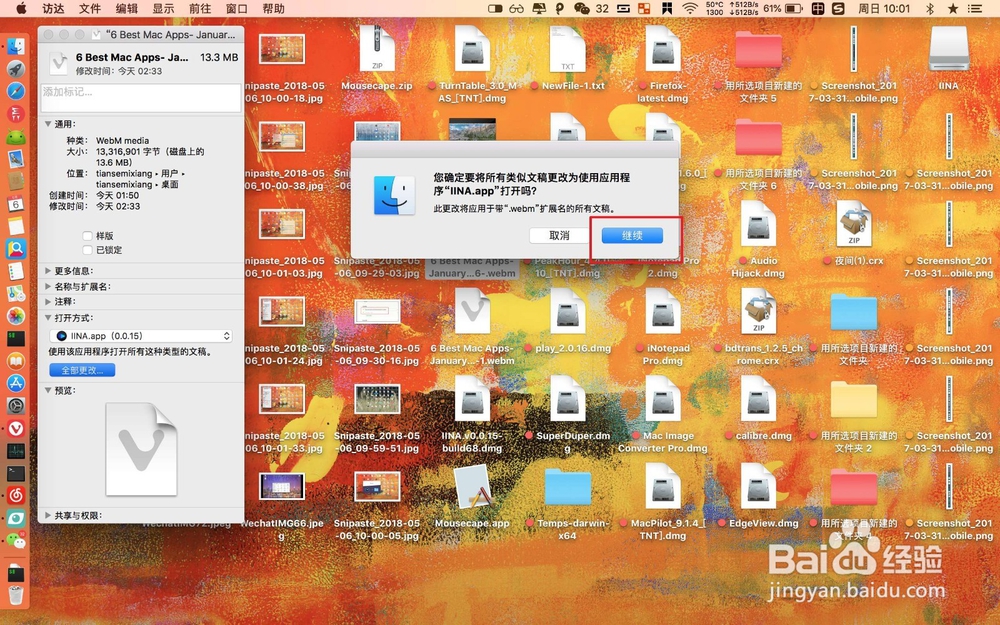Click the glasses icon in the menu bar

516,8
